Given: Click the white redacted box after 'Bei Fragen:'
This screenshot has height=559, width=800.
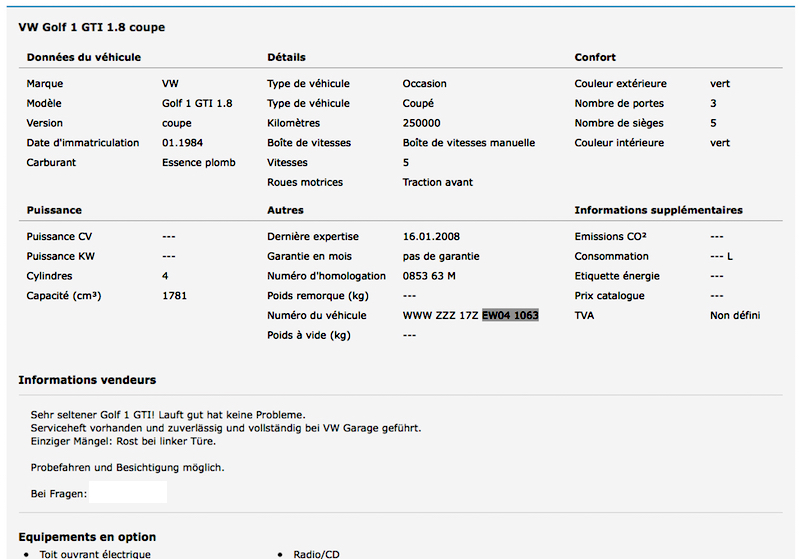Looking at the screenshot, I should pyautogui.click(x=128, y=492).
